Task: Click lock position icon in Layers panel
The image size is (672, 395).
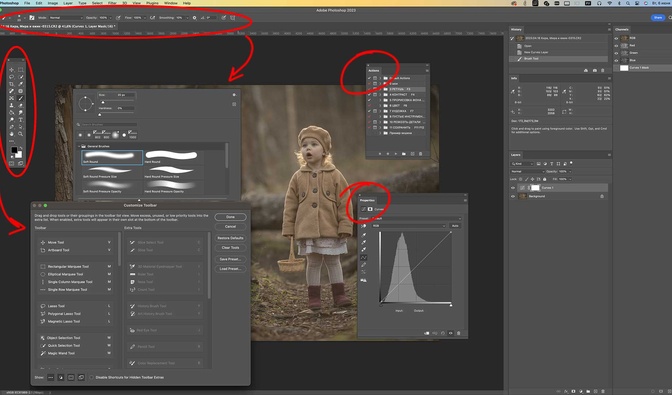Action: tap(532, 179)
